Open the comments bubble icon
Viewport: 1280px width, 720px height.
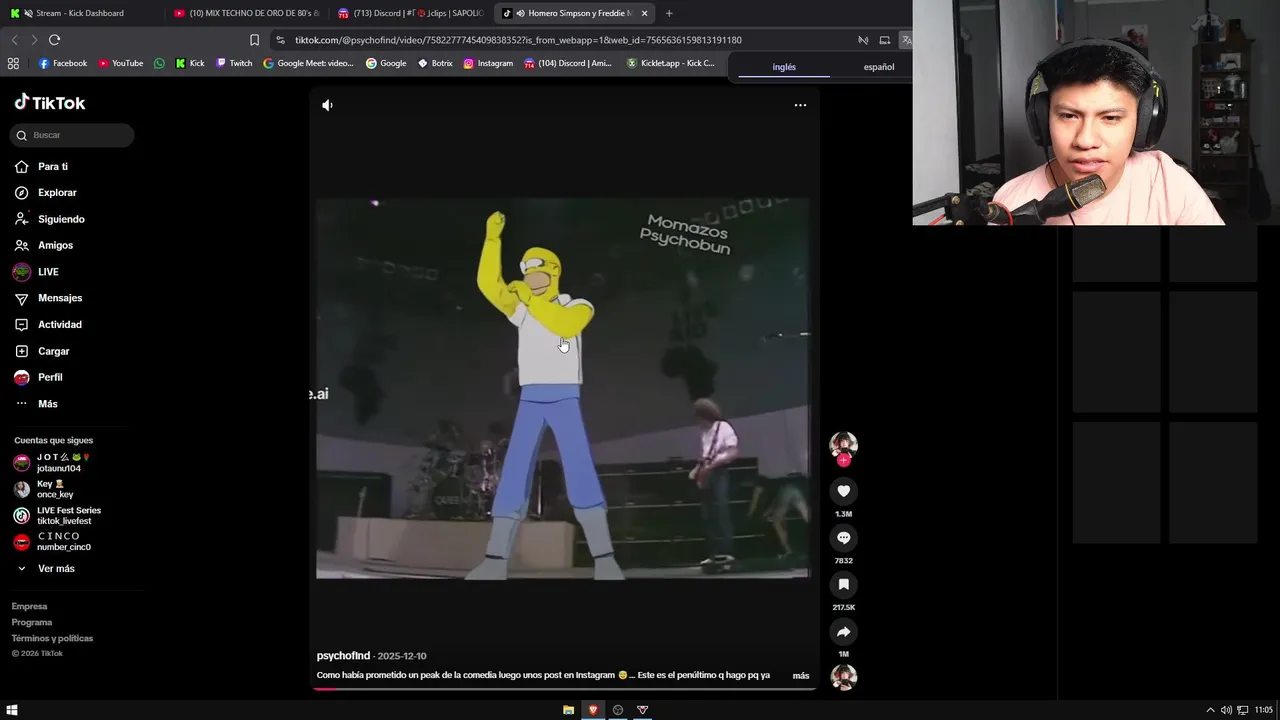pos(843,538)
